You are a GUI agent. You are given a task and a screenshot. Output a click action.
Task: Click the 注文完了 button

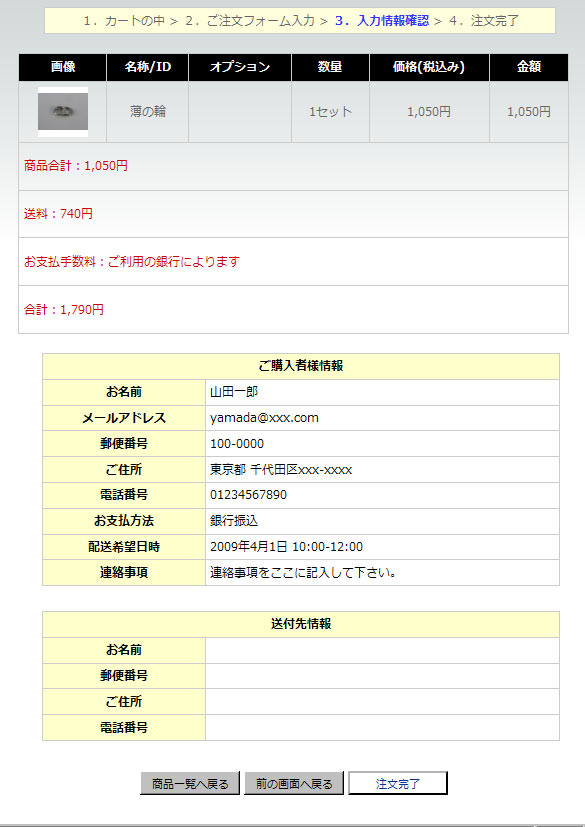pos(398,783)
